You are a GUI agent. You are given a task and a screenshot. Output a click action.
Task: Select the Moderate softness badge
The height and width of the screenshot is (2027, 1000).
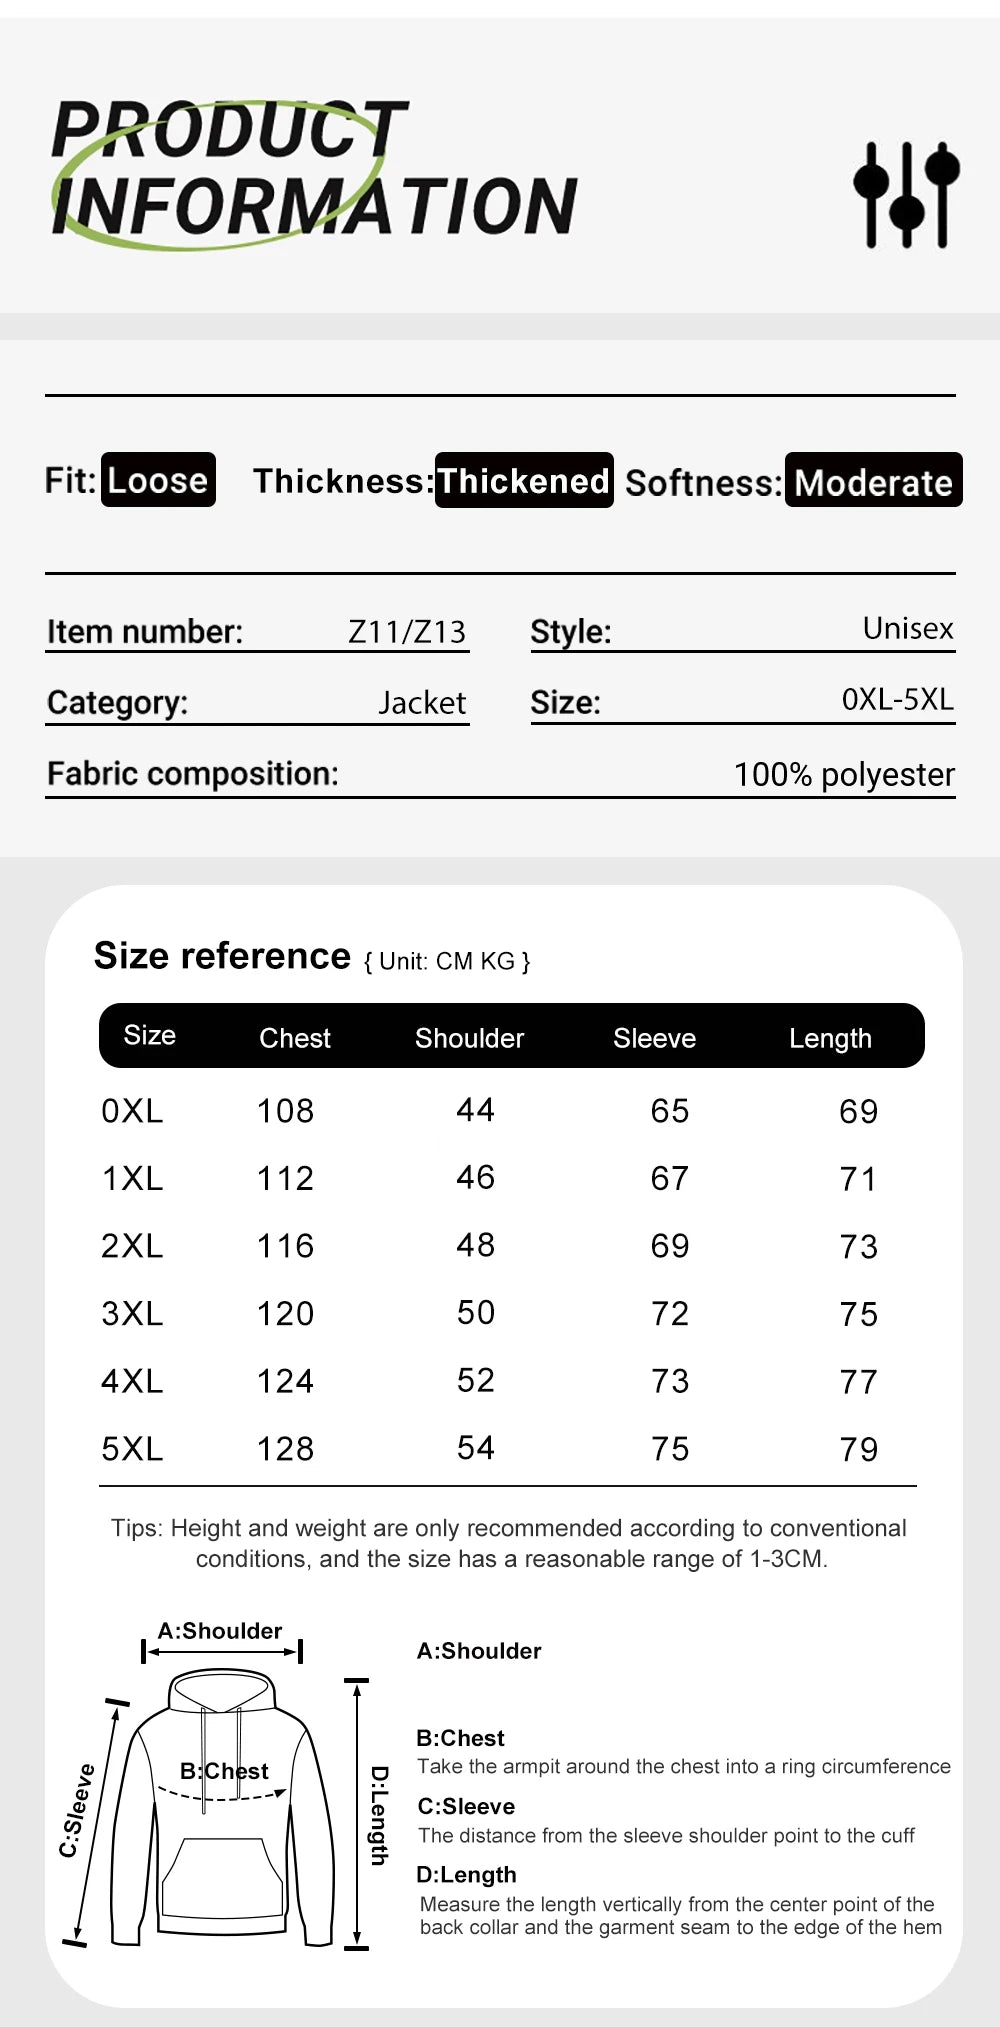click(873, 480)
